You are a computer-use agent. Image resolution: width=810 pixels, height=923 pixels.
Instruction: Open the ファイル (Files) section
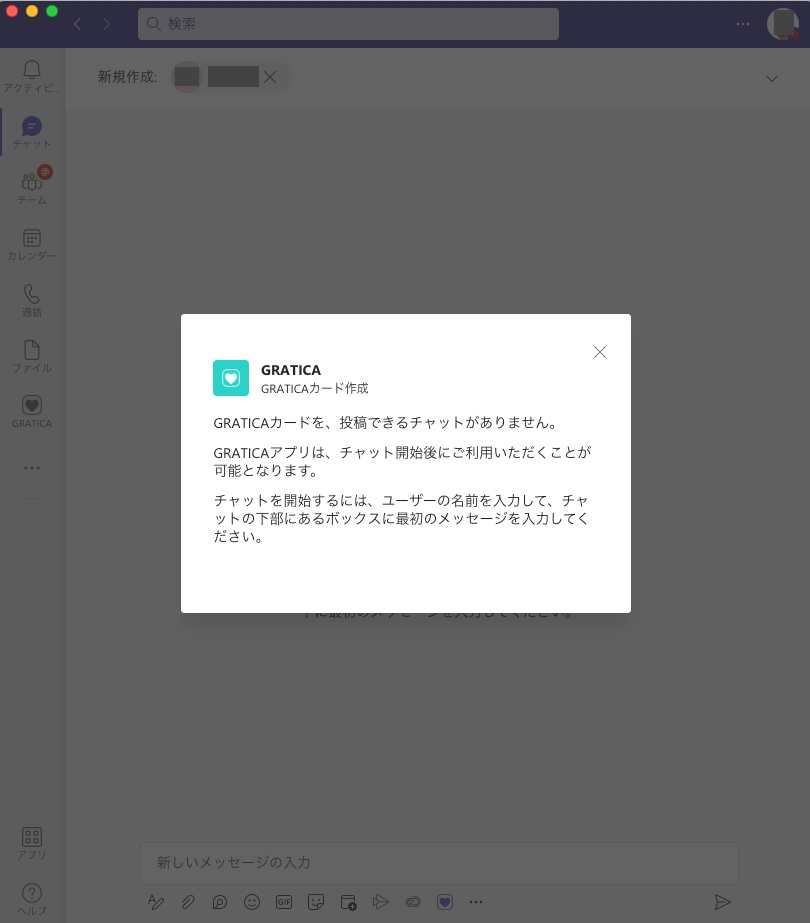[32, 356]
